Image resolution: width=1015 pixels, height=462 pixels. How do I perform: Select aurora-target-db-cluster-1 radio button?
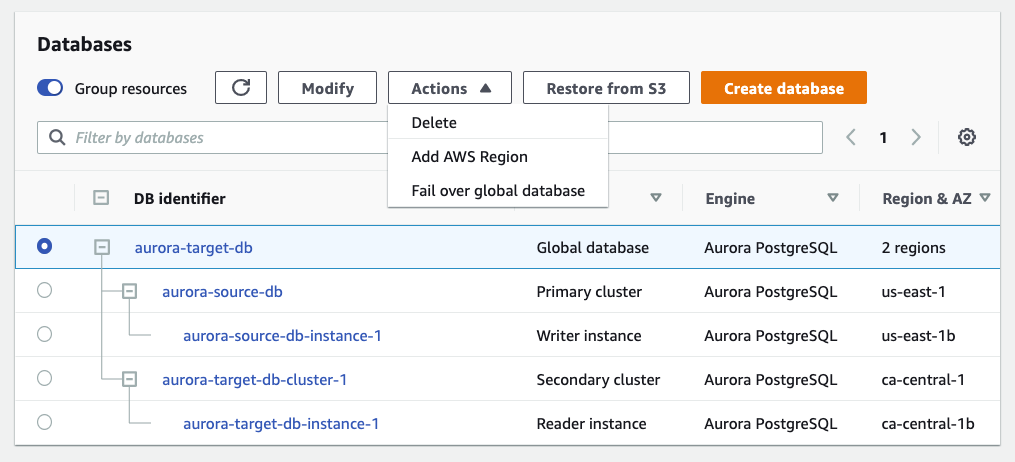pos(44,378)
